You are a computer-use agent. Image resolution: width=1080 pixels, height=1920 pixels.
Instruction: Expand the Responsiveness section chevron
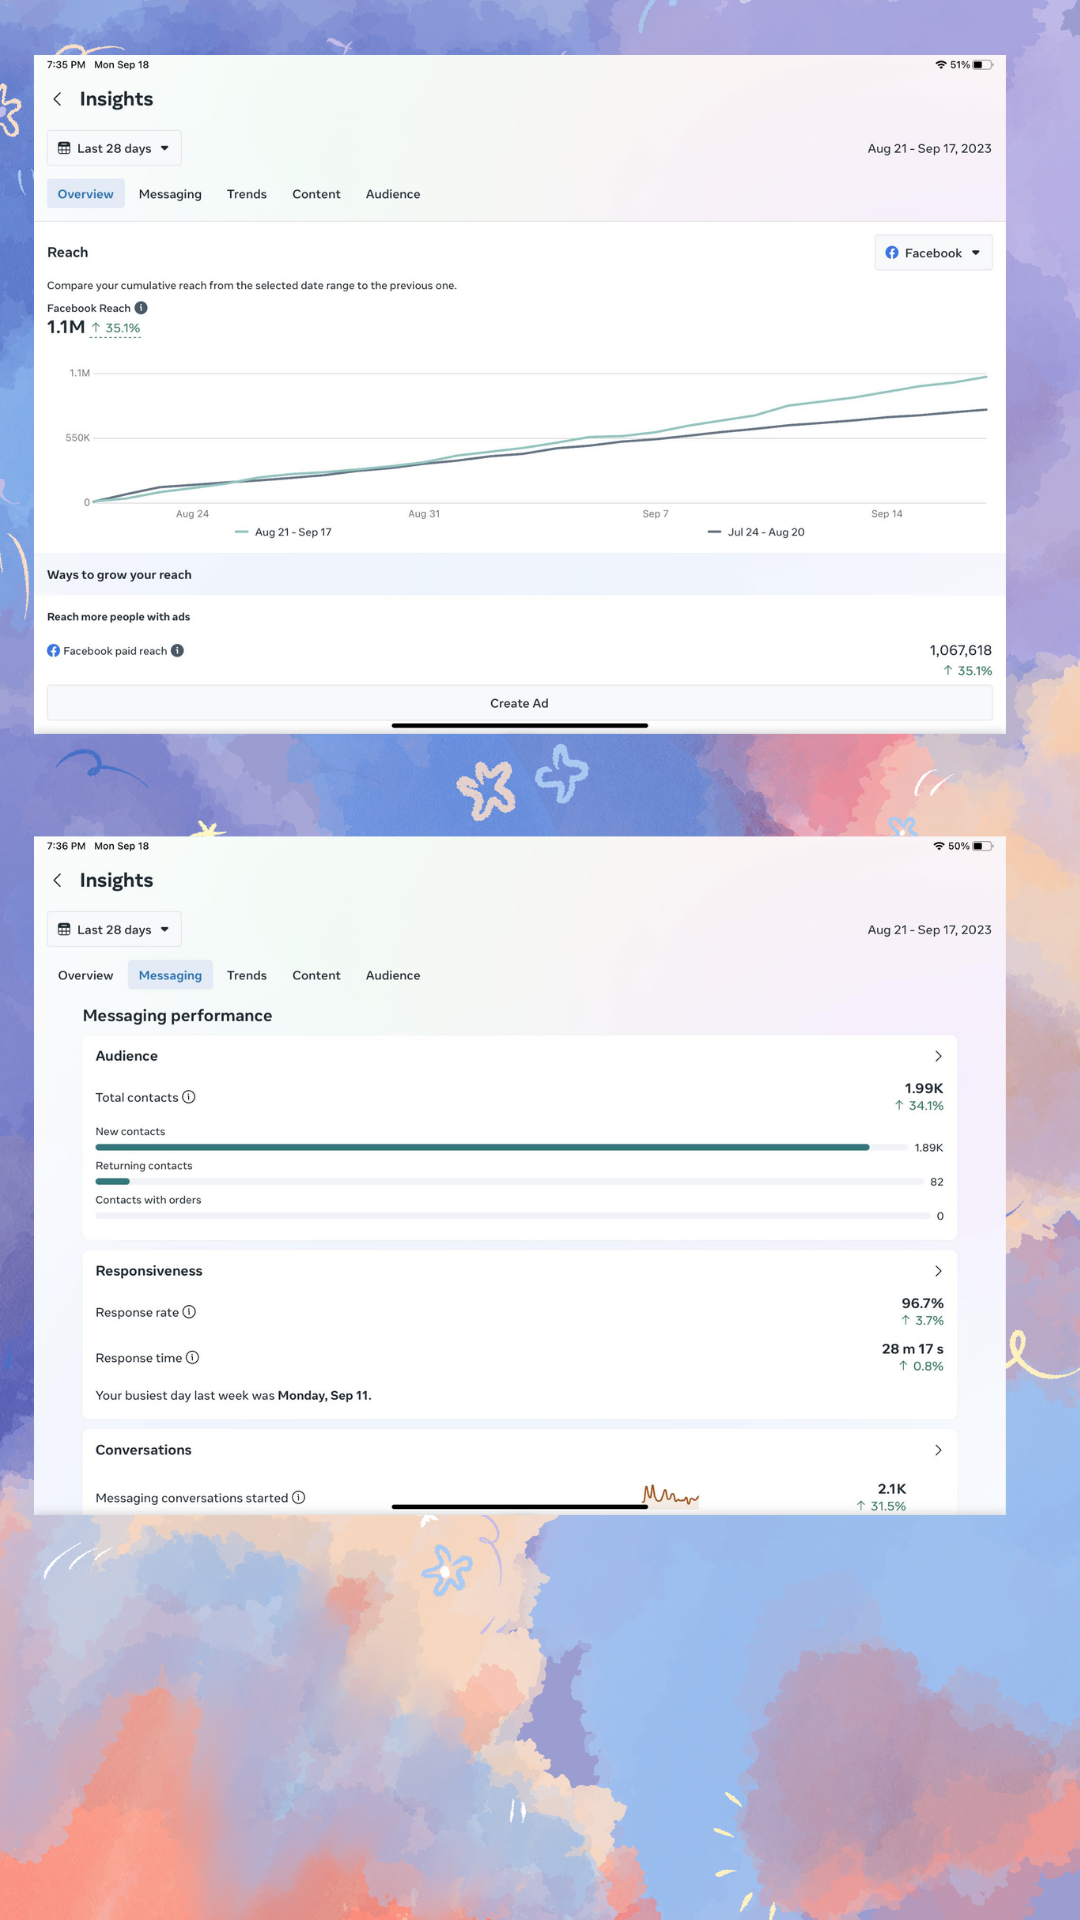pyautogui.click(x=938, y=1271)
